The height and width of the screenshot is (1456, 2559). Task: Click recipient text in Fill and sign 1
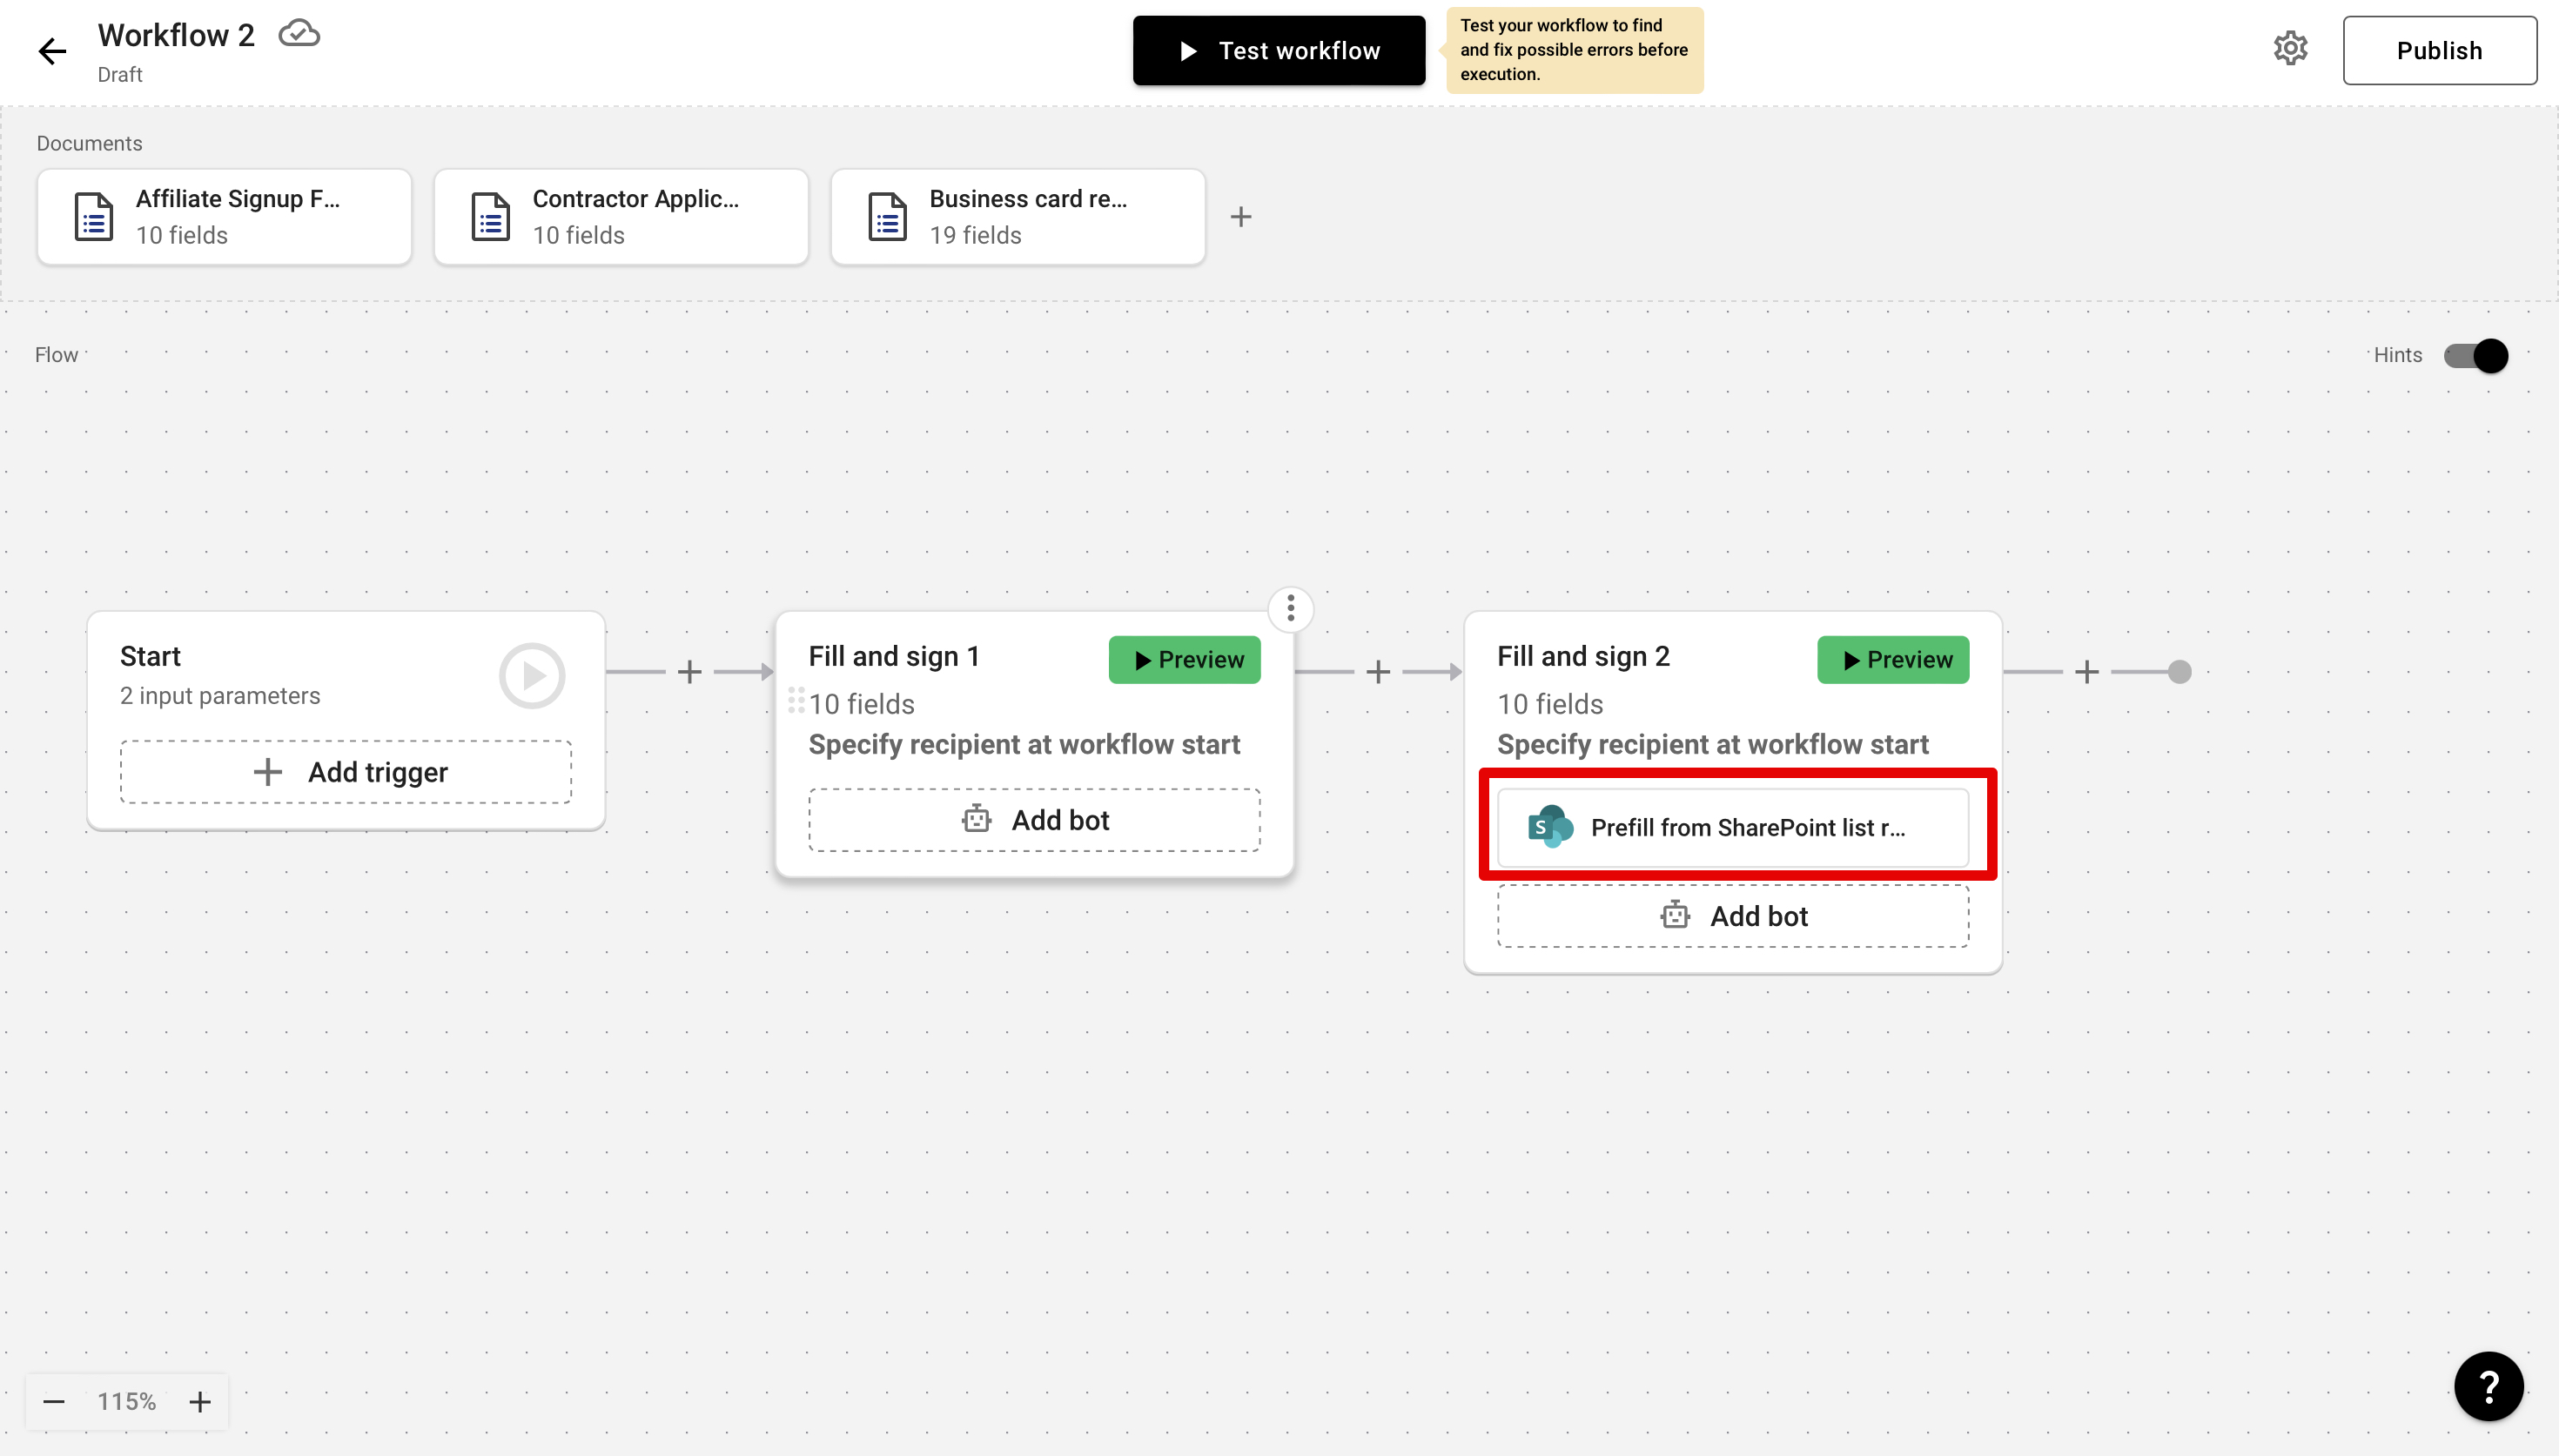tap(1024, 745)
